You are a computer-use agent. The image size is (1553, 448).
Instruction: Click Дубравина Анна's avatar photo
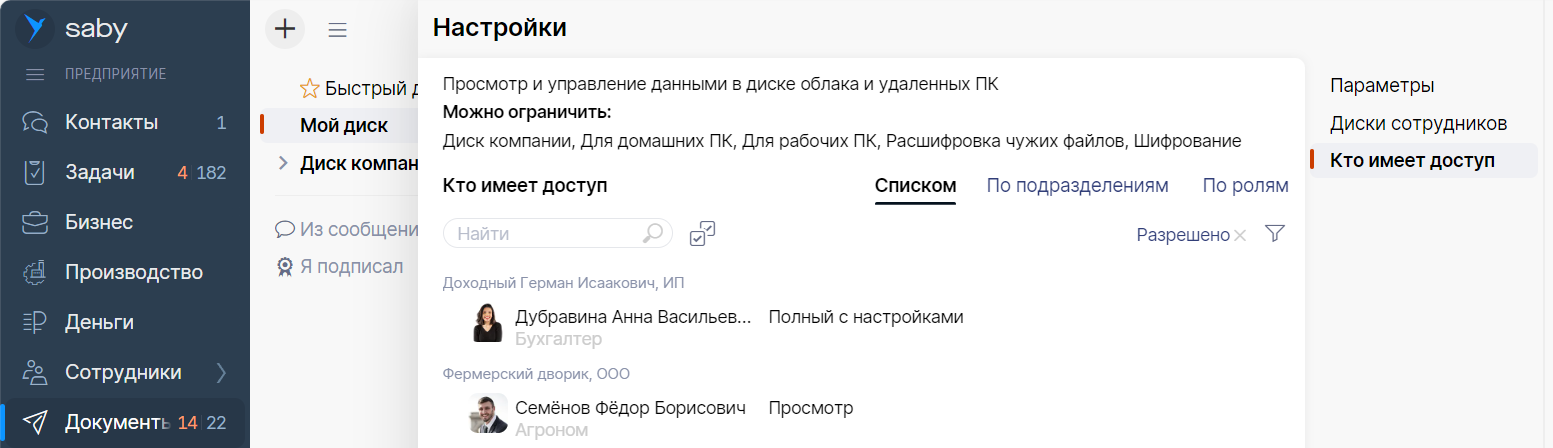[x=488, y=323]
